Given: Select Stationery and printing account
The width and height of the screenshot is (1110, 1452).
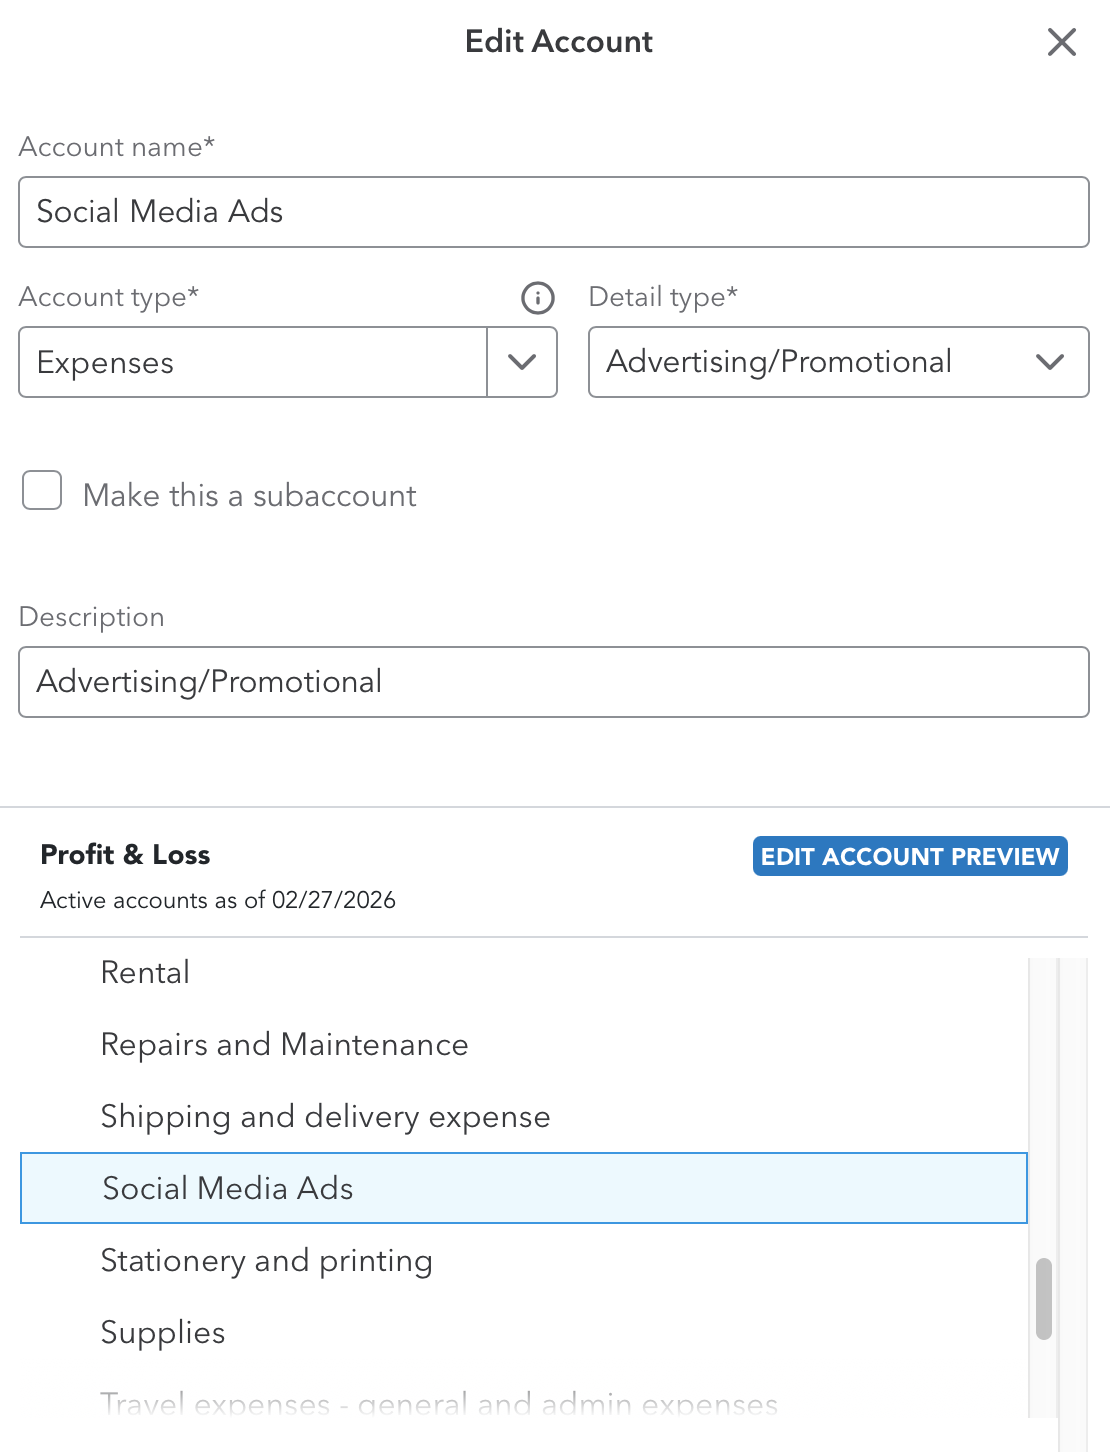Looking at the screenshot, I should tap(267, 1261).
